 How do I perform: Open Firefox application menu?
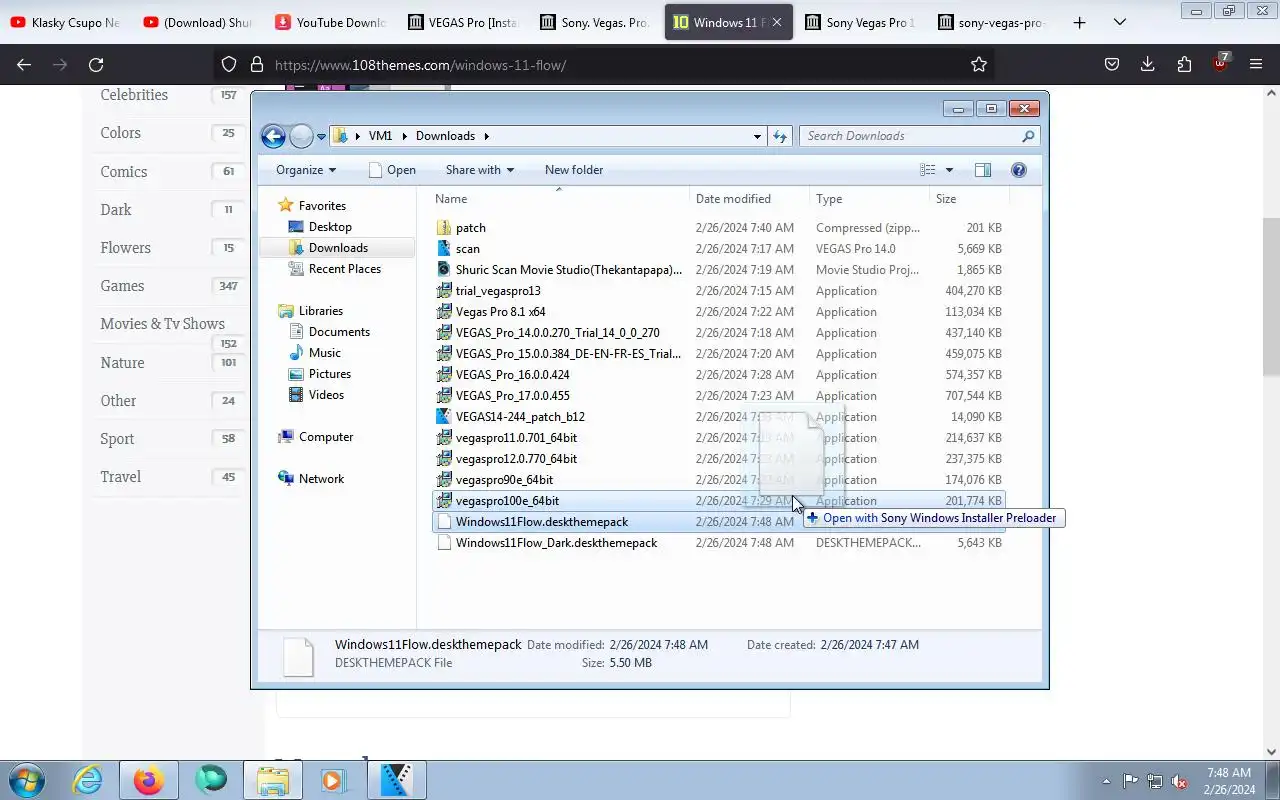click(x=1256, y=65)
